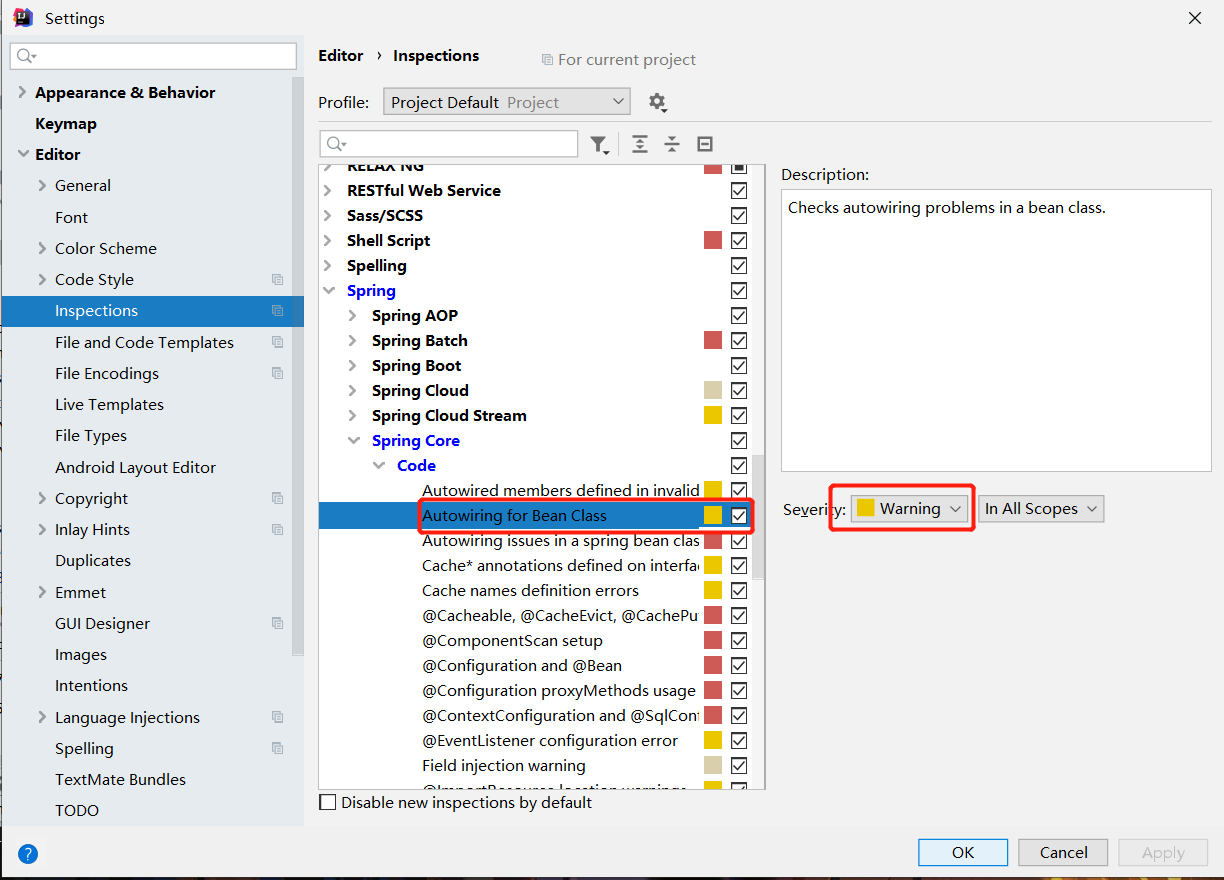The height and width of the screenshot is (880, 1224).
Task: Enable Disable new inspections by default
Action: click(328, 802)
